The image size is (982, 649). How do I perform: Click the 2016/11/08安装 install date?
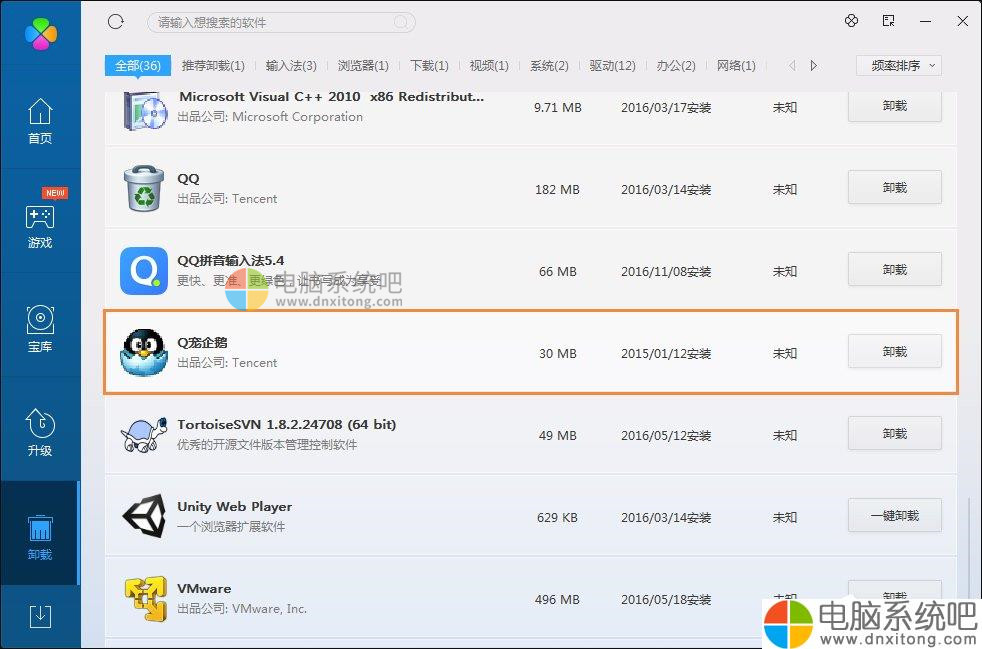pyautogui.click(x=666, y=271)
